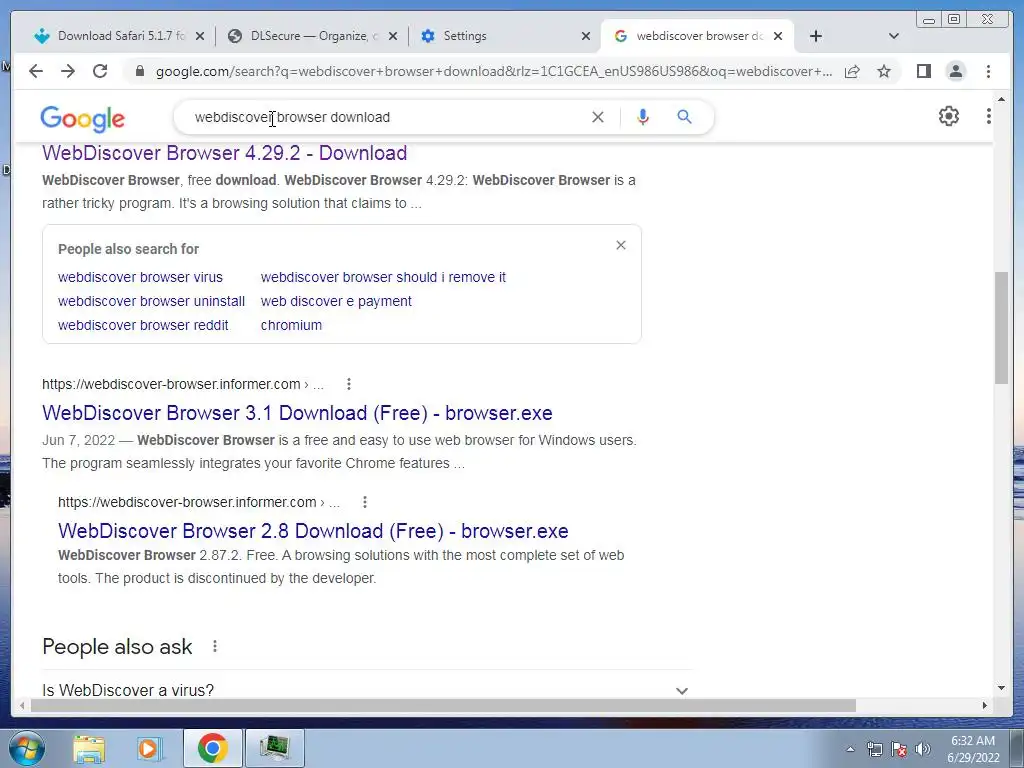Close the Download Safari tab
This screenshot has height=768, width=1024.
point(200,36)
